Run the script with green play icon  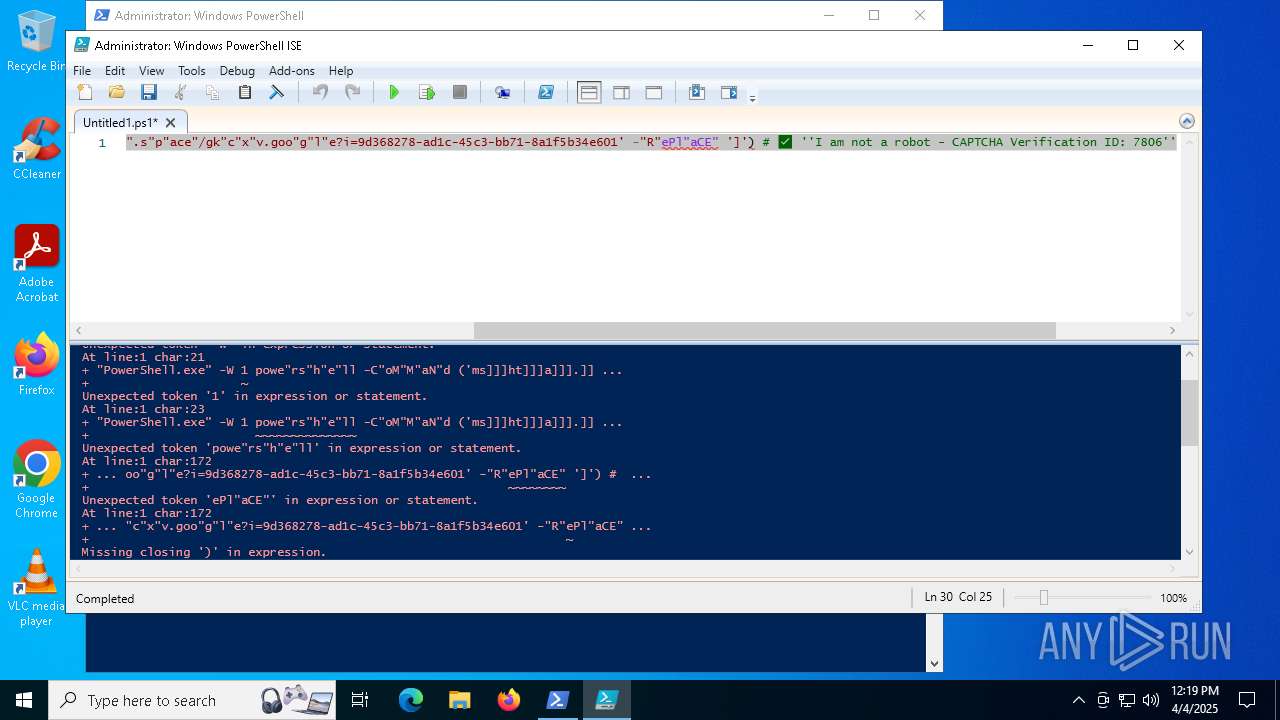pyautogui.click(x=394, y=92)
